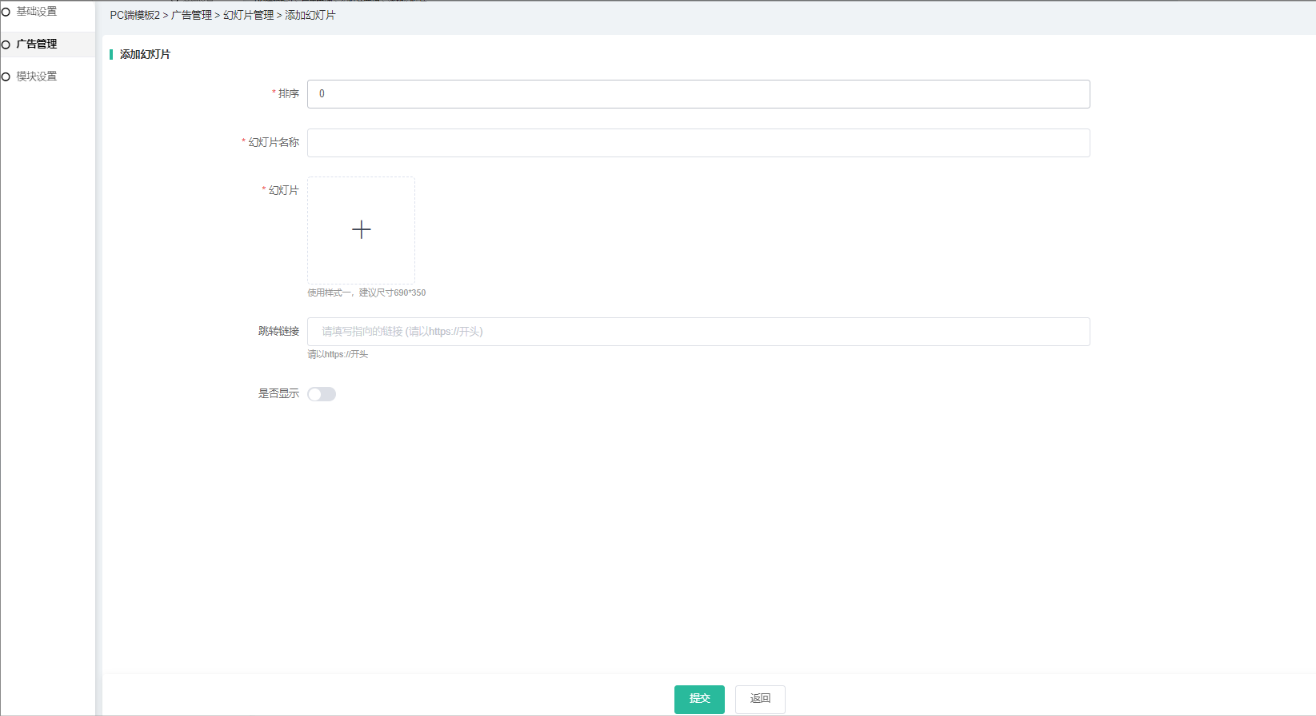The image size is (1316, 716).
Task: Toggle the 是否显示 switch
Action: tap(322, 394)
